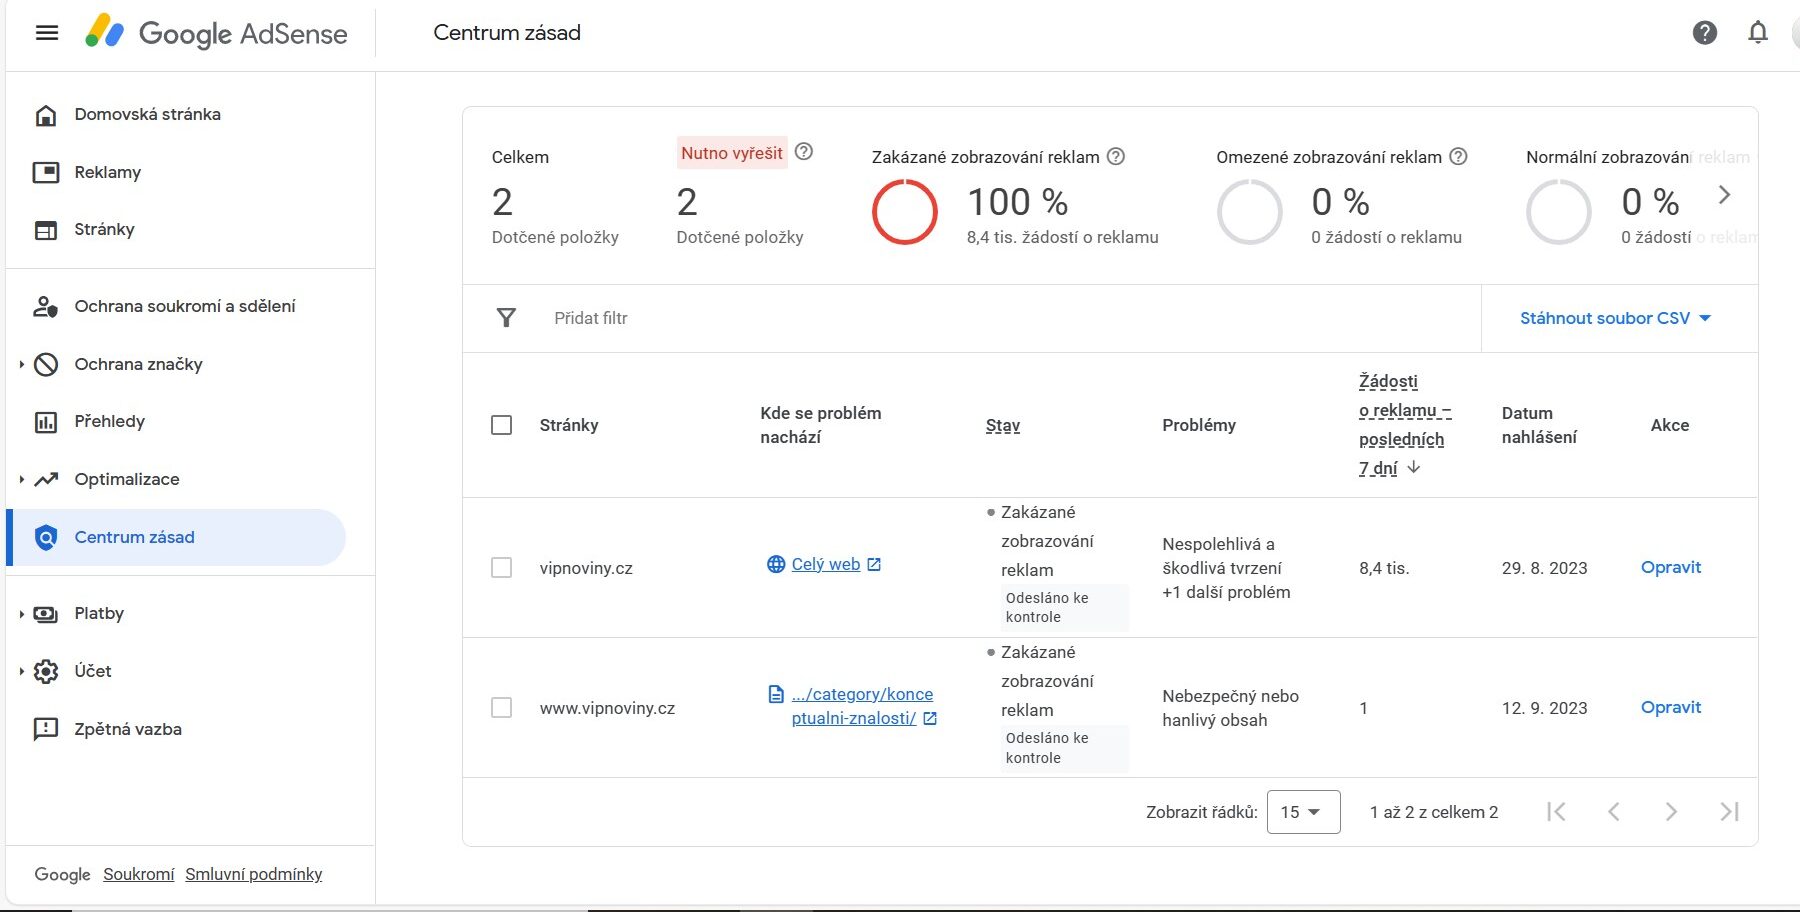Click help icon next to Nutno vyřešit
Image resolution: width=1800 pixels, height=912 pixels.
point(803,152)
